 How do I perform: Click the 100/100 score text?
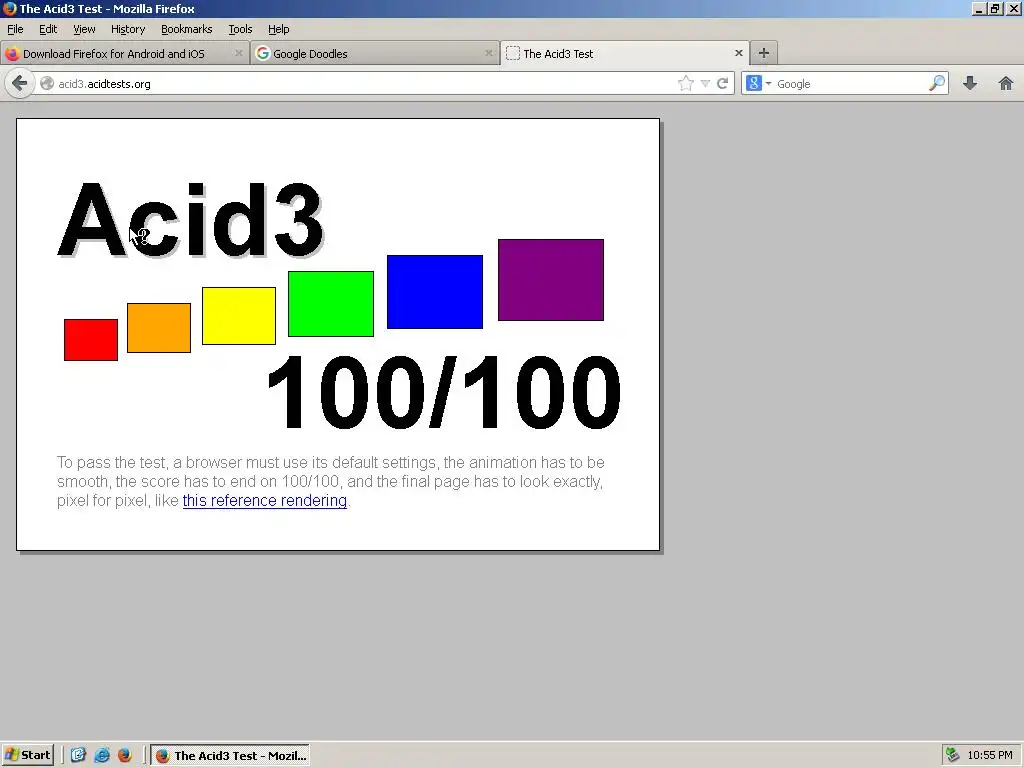444,392
